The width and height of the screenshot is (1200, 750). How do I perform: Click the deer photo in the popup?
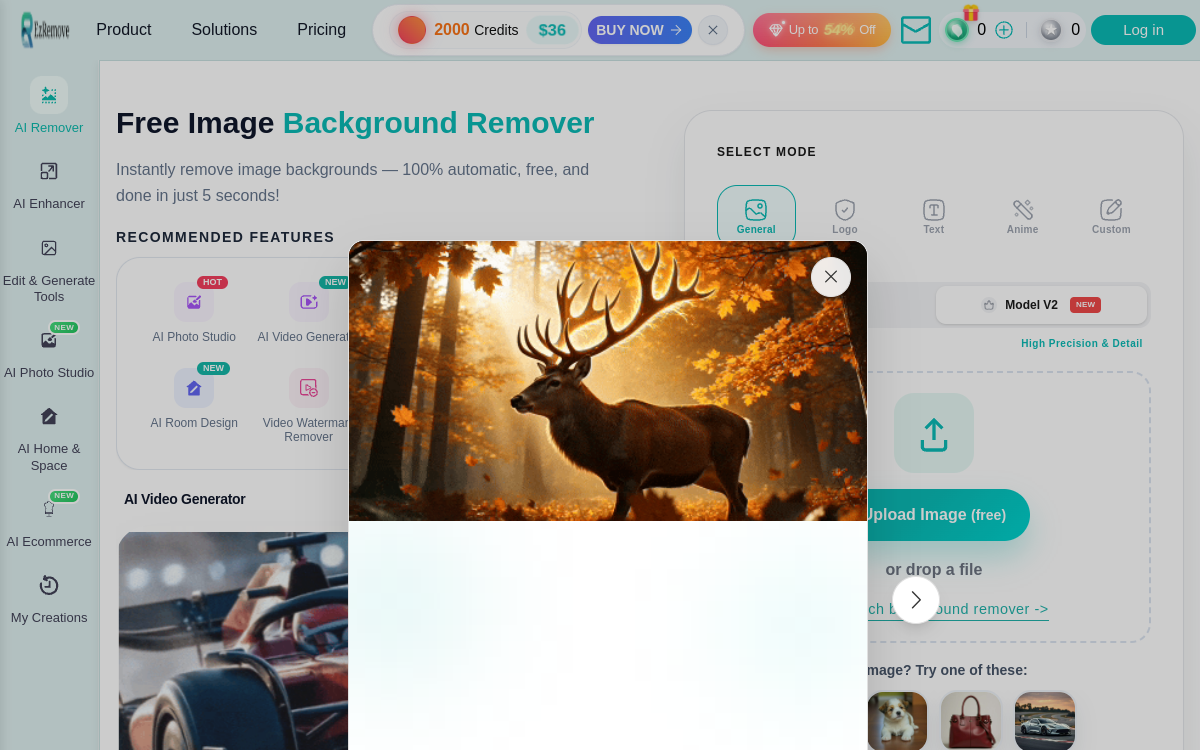pyautogui.click(x=608, y=381)
